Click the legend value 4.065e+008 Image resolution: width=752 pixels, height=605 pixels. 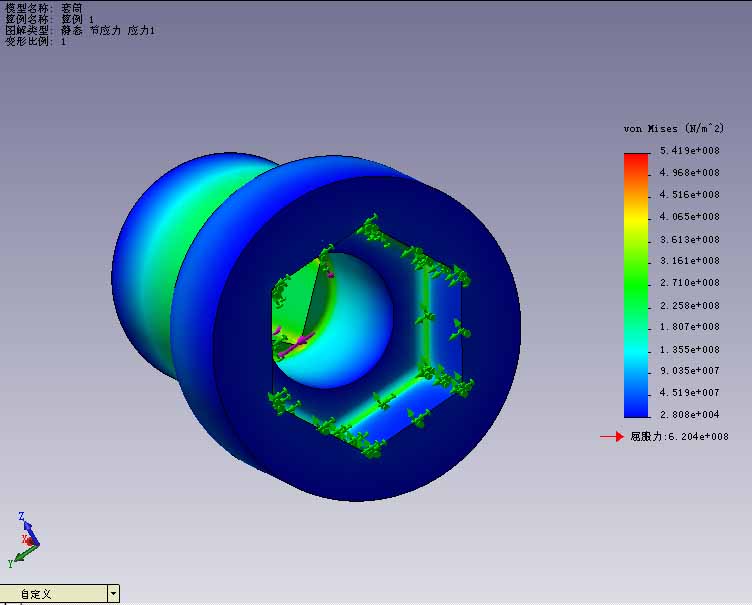point(690,216)
